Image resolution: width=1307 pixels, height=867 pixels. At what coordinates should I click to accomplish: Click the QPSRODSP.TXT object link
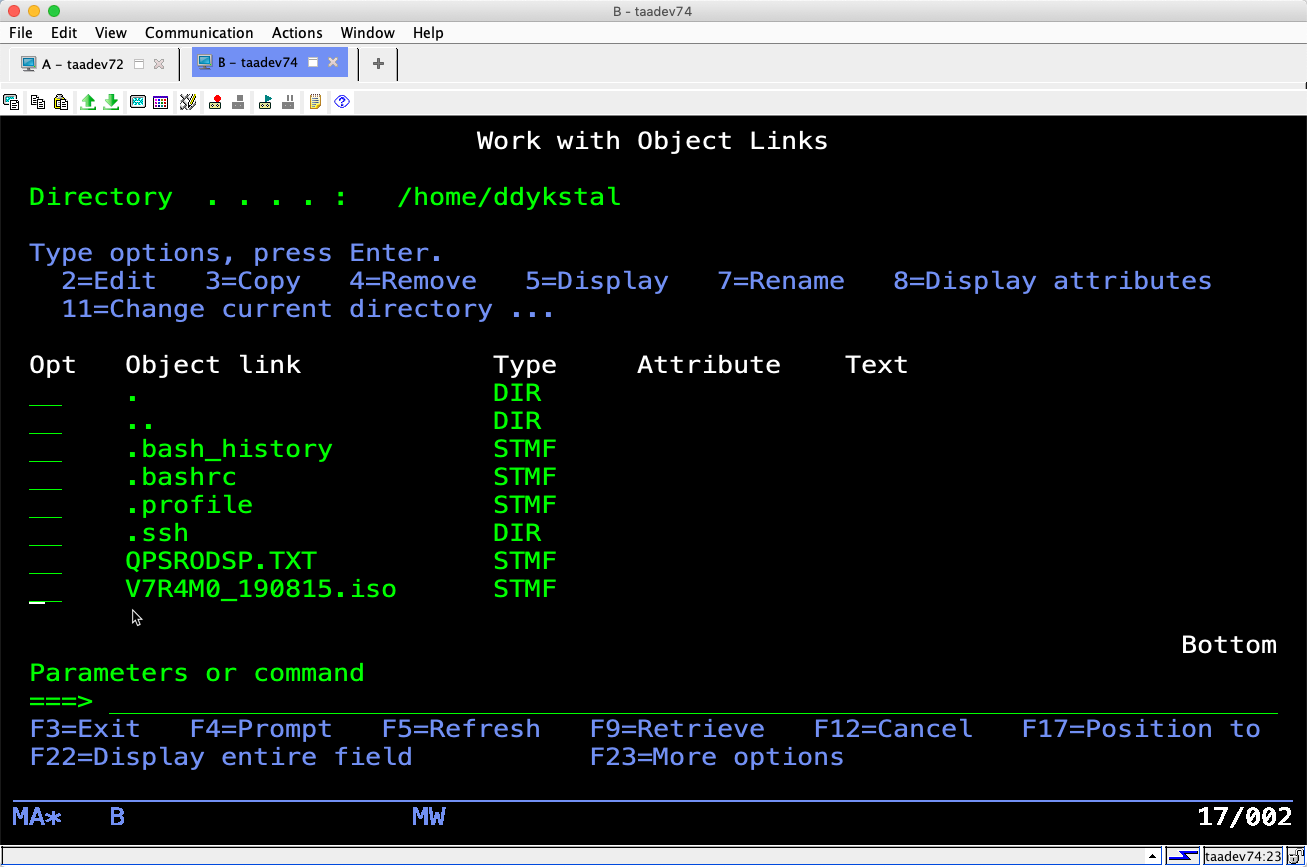coord(221,561)
